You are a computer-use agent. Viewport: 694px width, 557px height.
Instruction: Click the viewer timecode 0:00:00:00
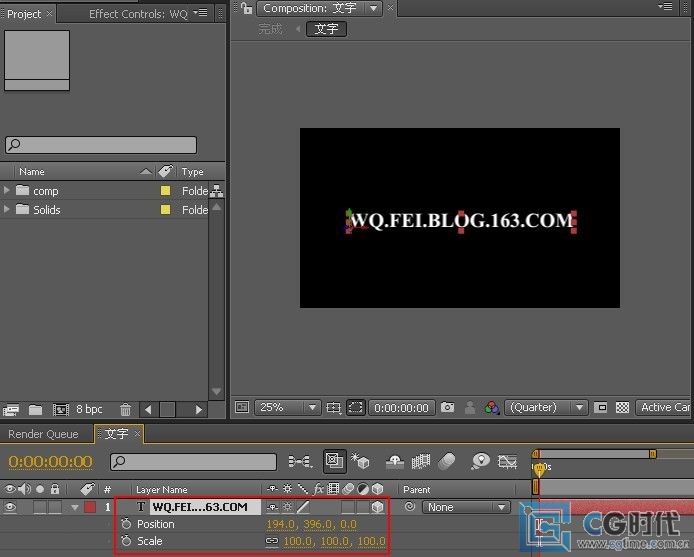(x=401, y=408)
